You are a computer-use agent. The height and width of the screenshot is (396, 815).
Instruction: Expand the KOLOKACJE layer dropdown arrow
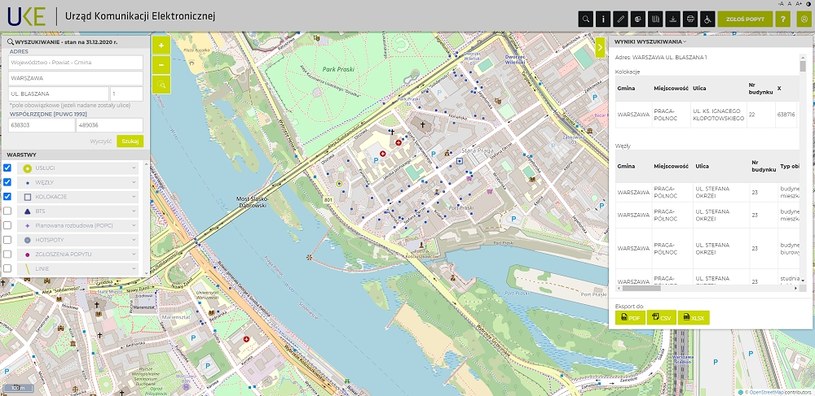coord(134,197)
